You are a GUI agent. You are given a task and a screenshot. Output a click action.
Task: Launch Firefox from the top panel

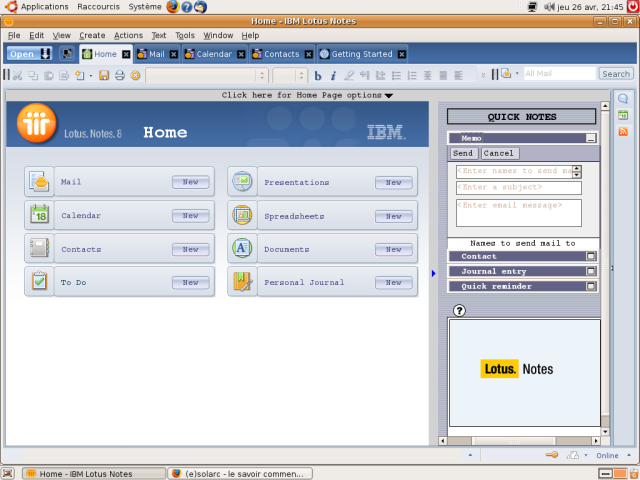[x=173, y=7]
